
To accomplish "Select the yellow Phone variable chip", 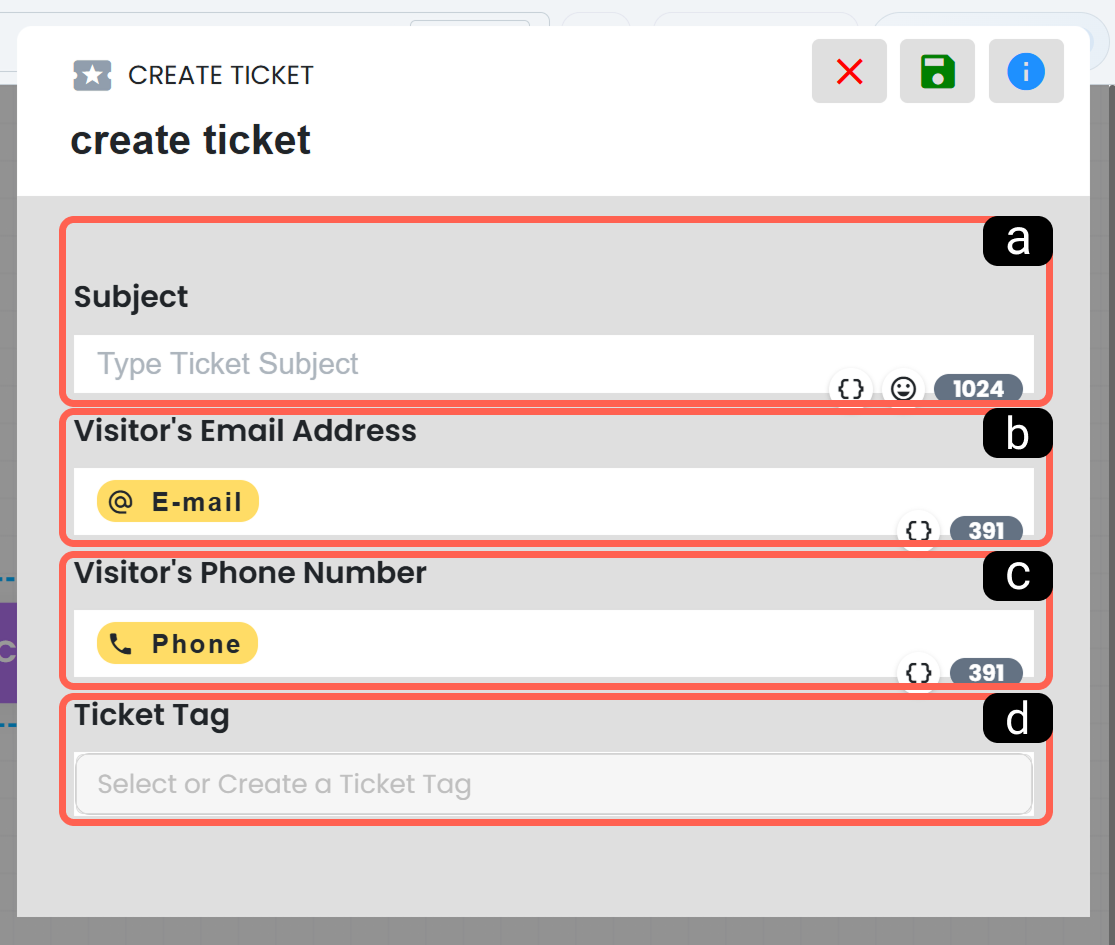I will (177, 644).
